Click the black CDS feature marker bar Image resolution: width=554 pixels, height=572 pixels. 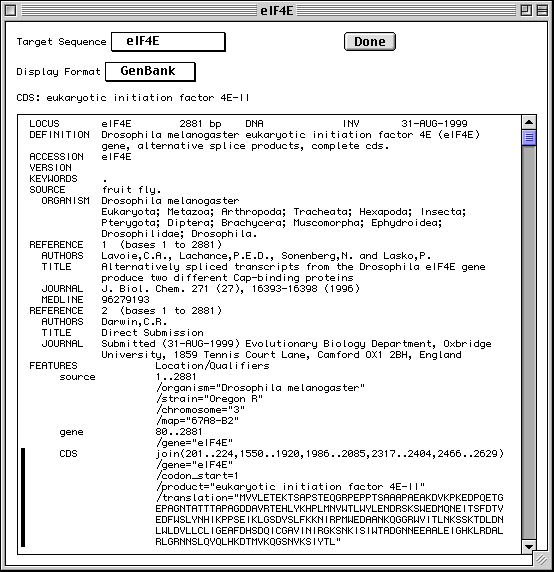click(x=23, y=498)
